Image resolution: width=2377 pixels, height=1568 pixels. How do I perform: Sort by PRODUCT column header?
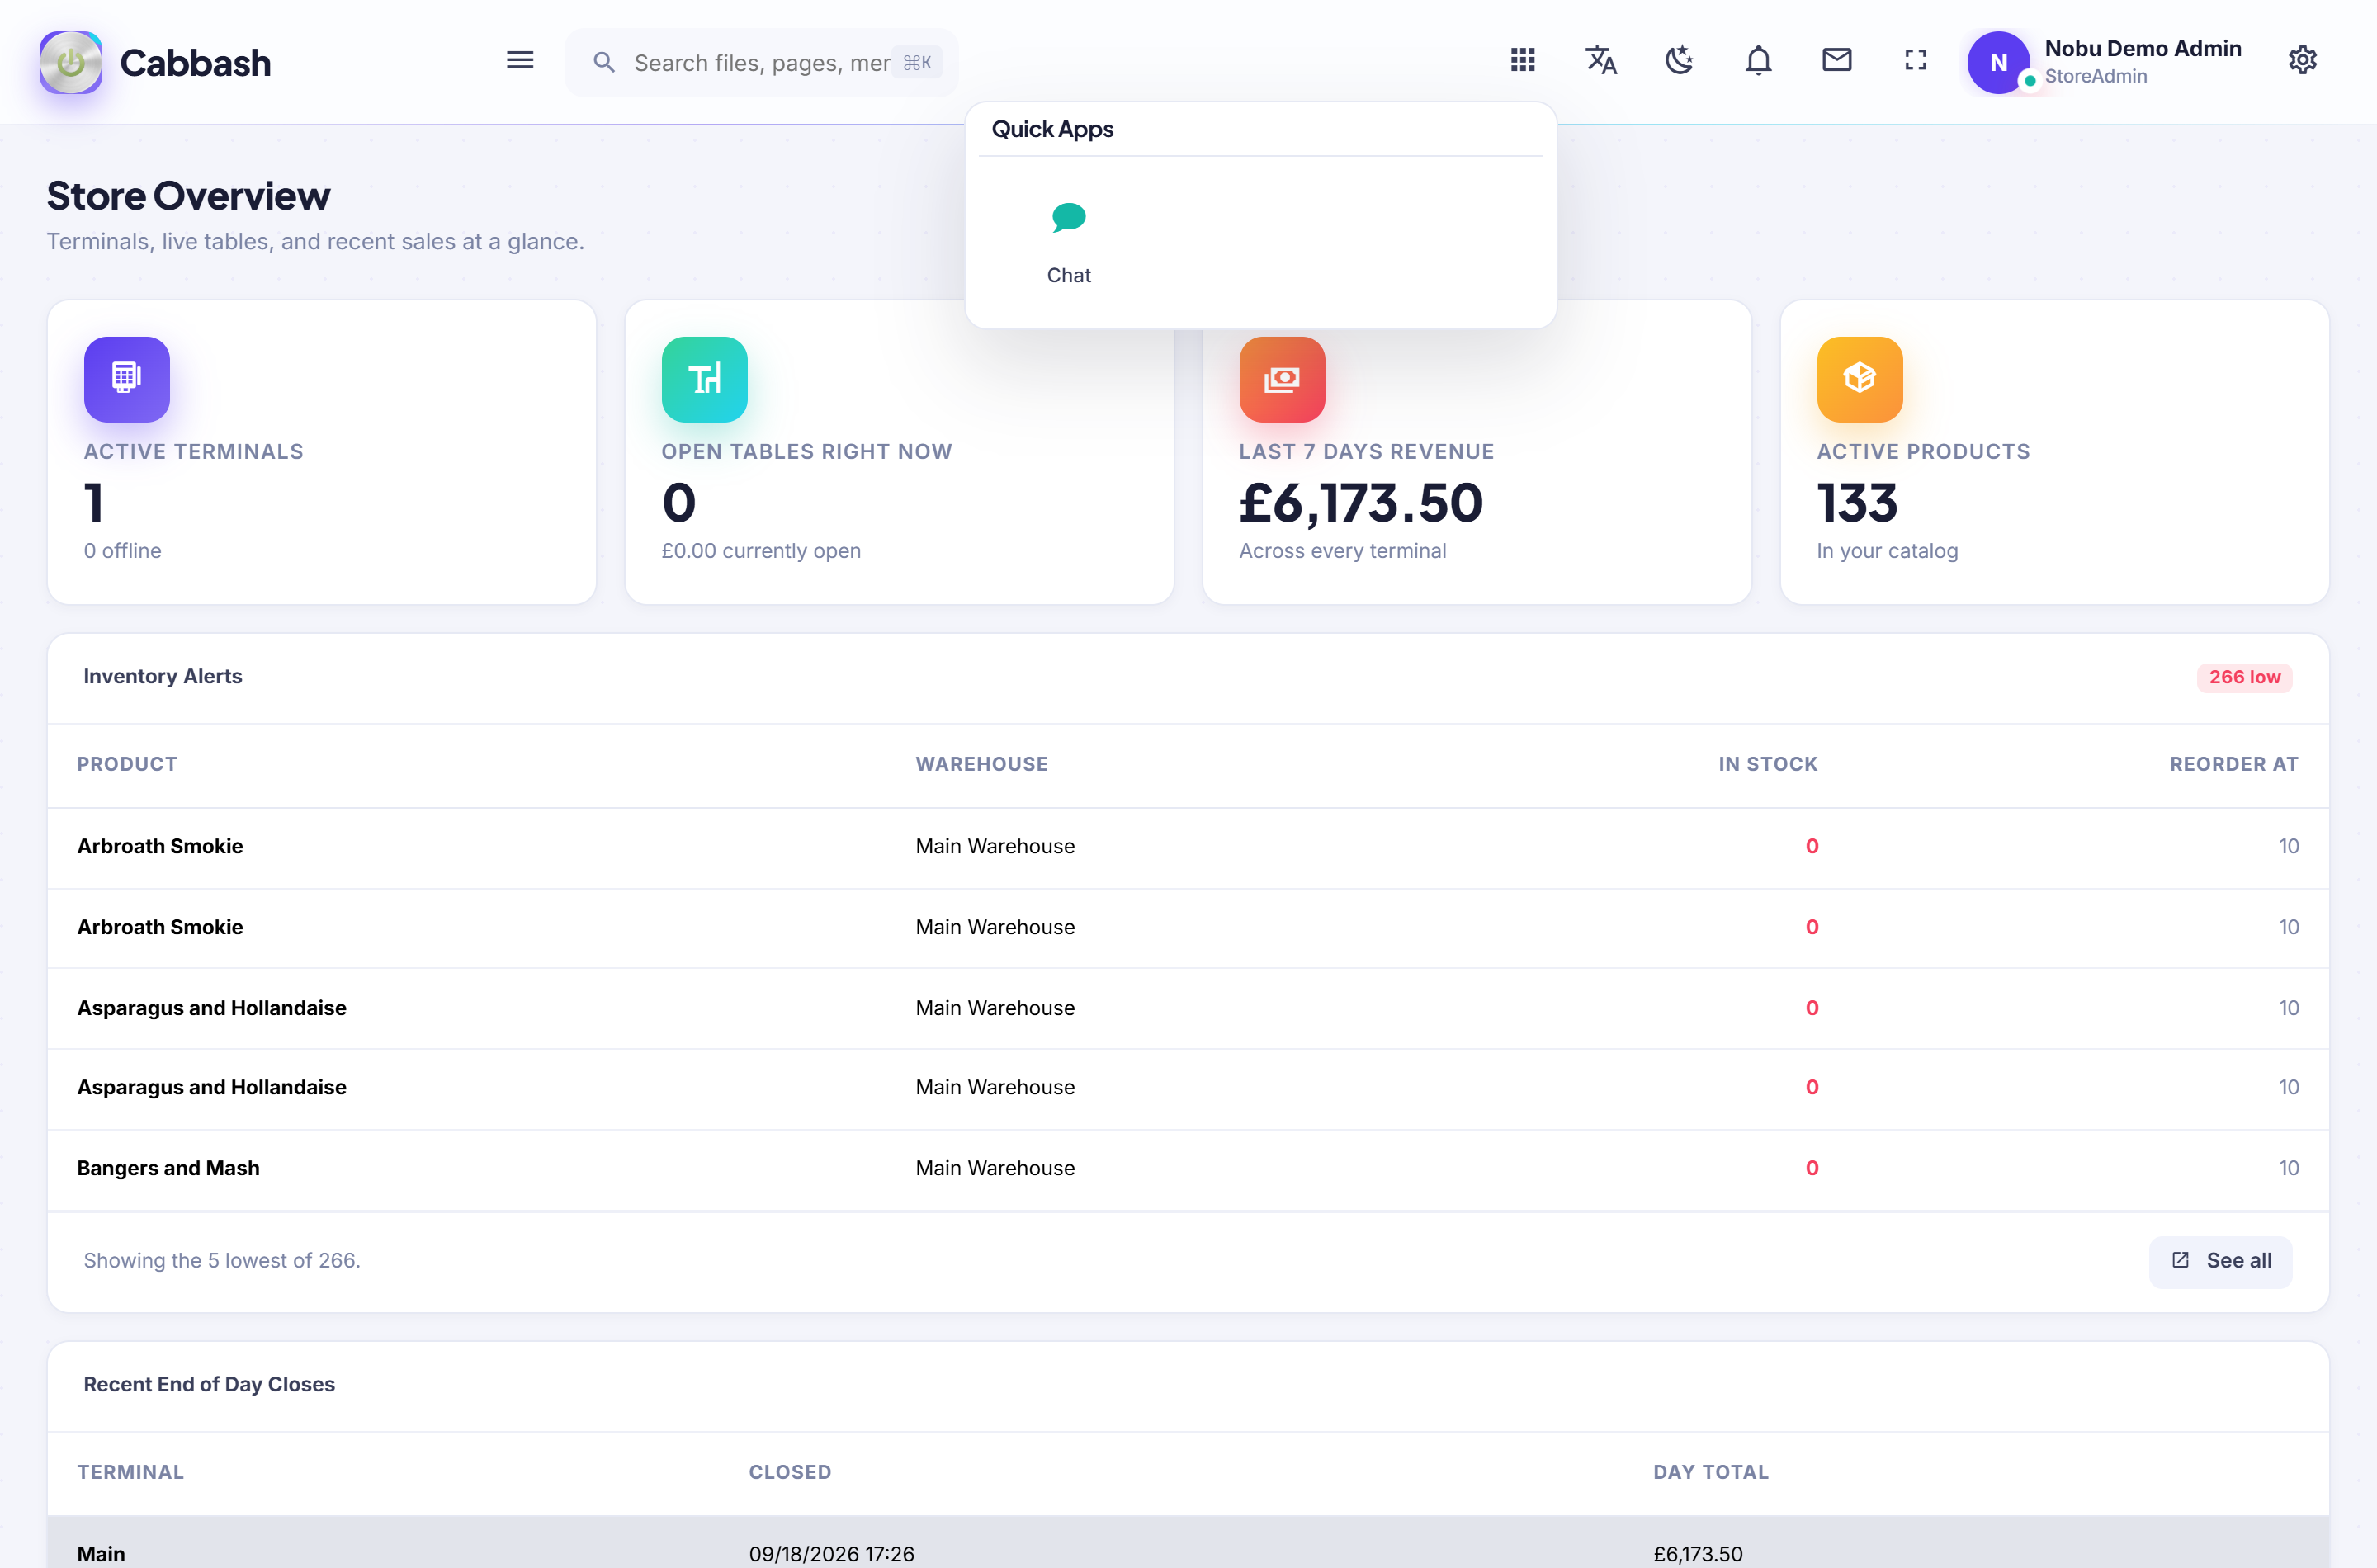click(x=127, y=764)
